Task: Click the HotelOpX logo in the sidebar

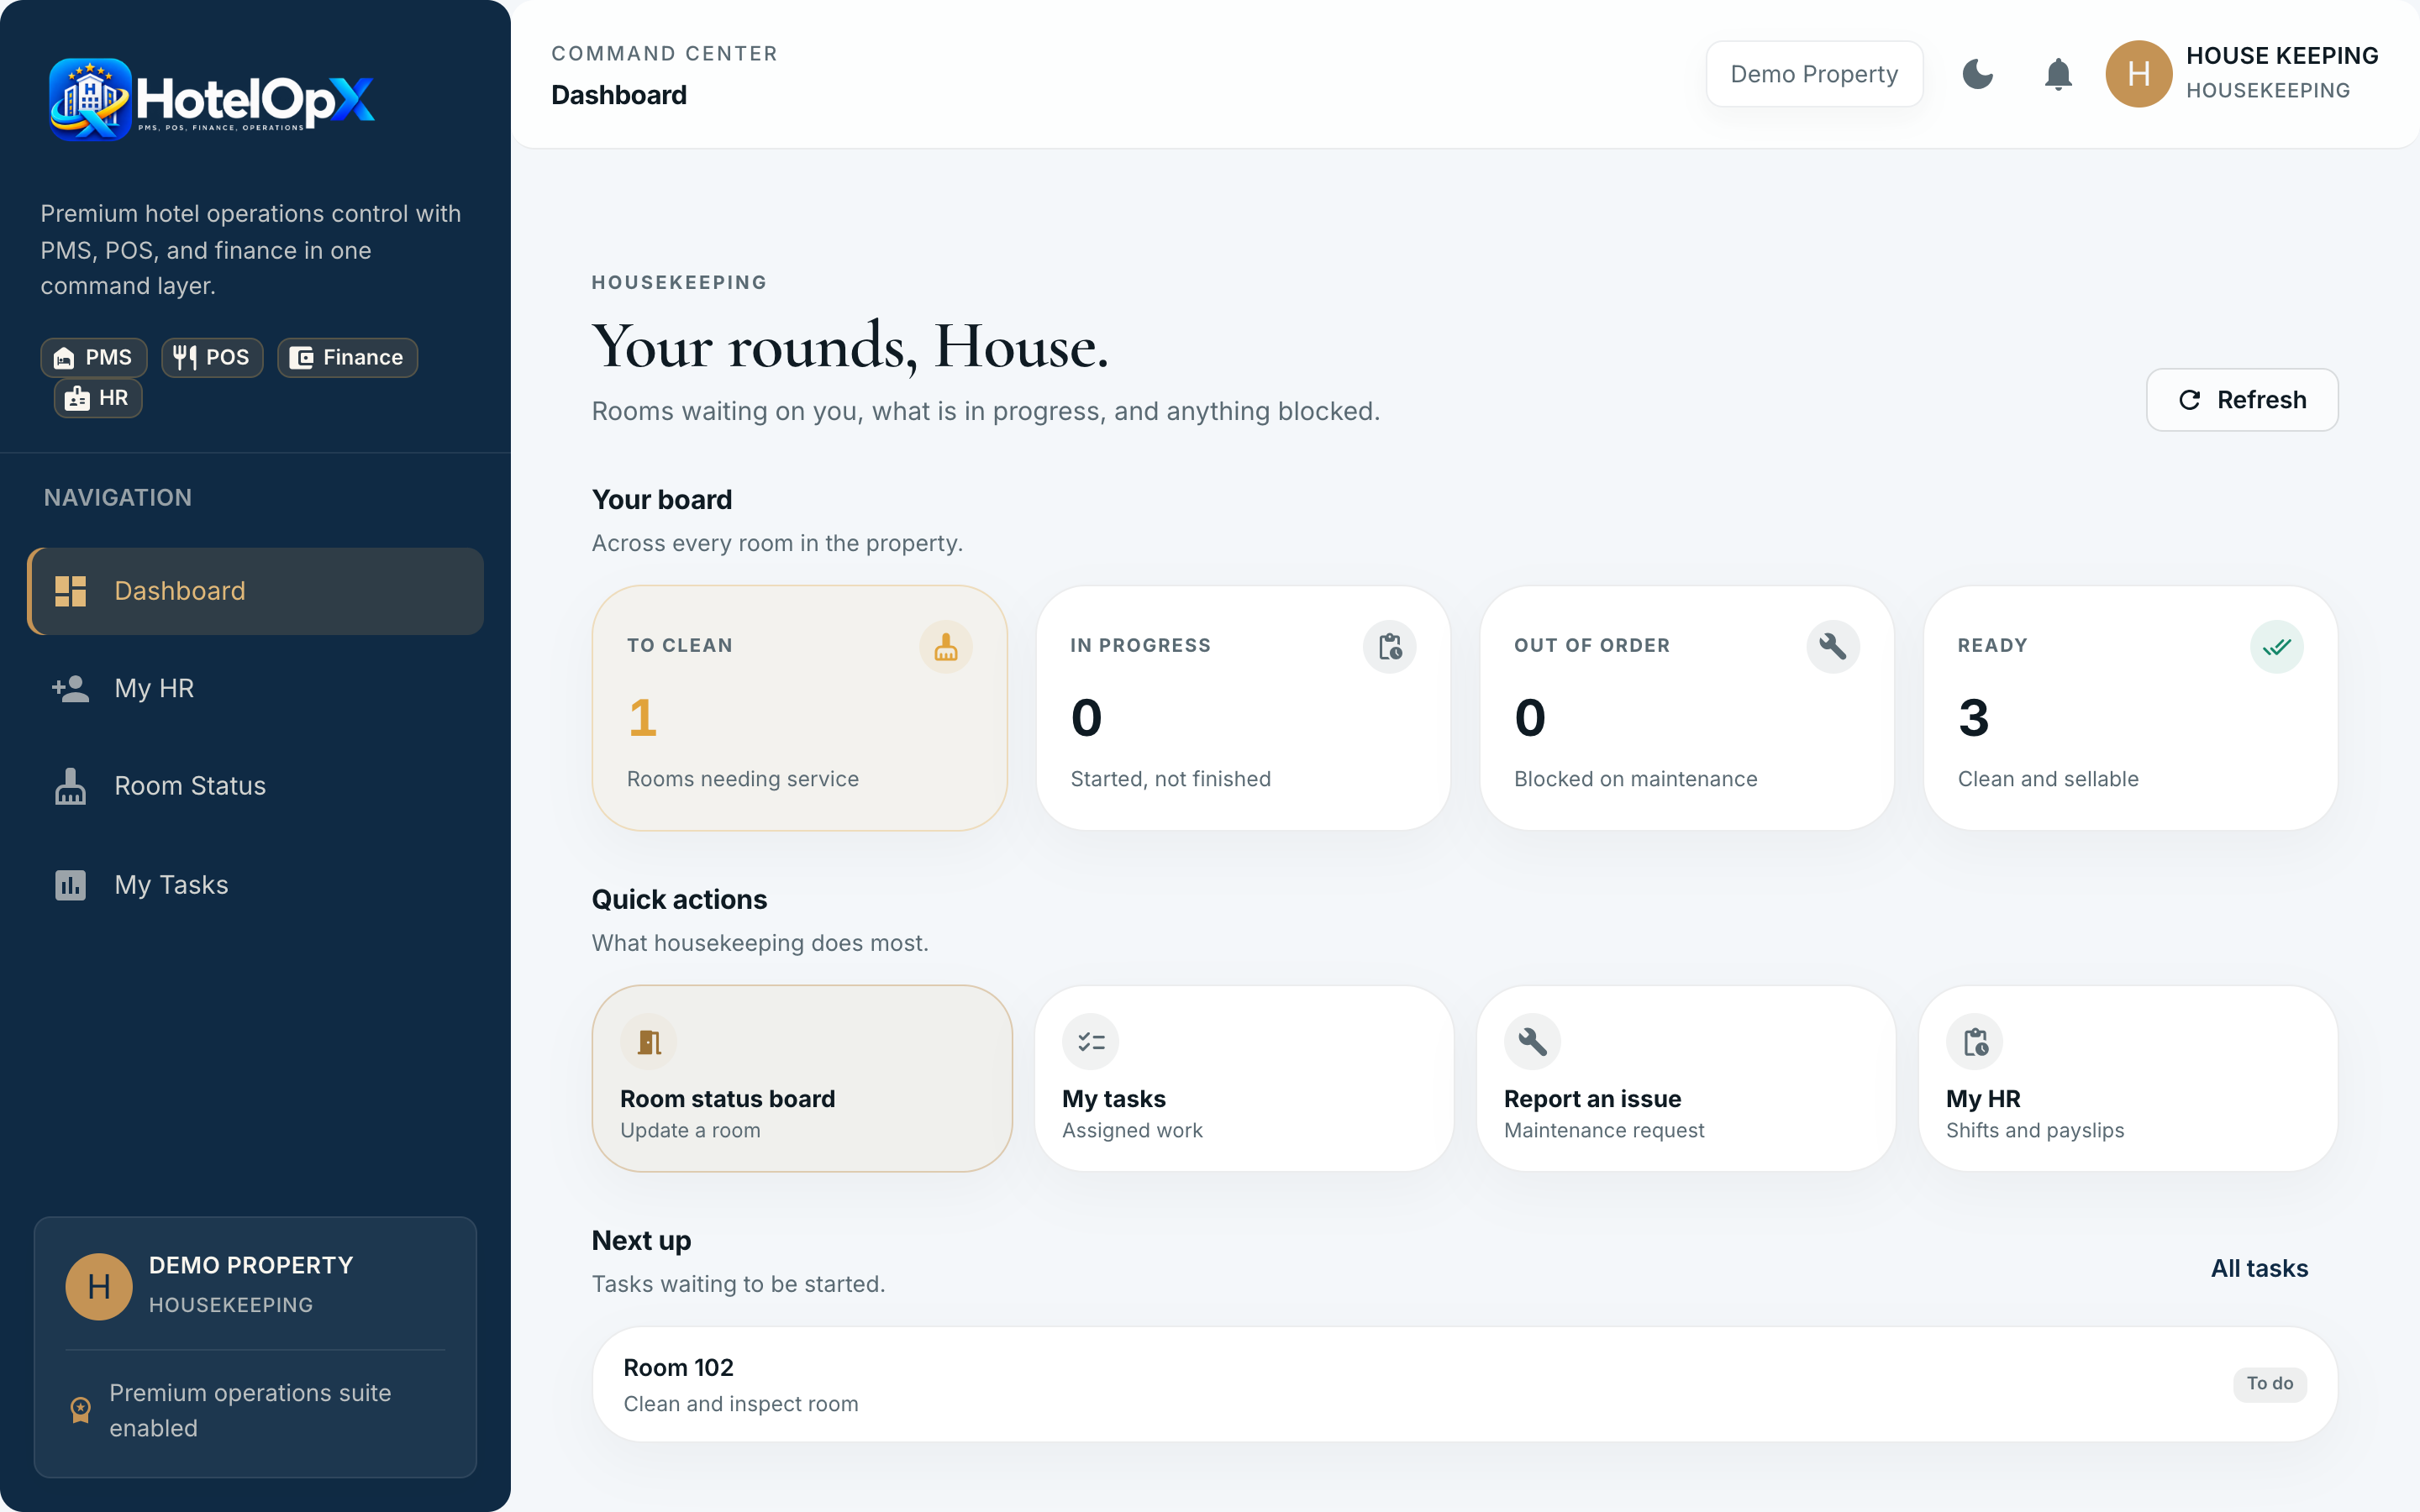Action: (212, 99)
